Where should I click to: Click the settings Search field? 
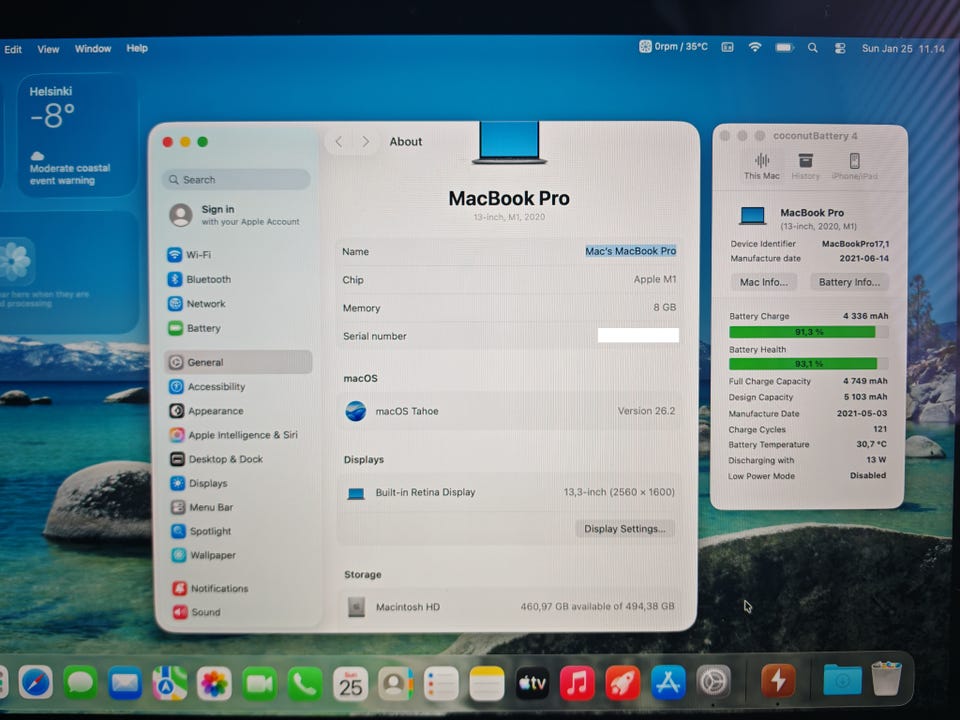(x=236, y=179)
